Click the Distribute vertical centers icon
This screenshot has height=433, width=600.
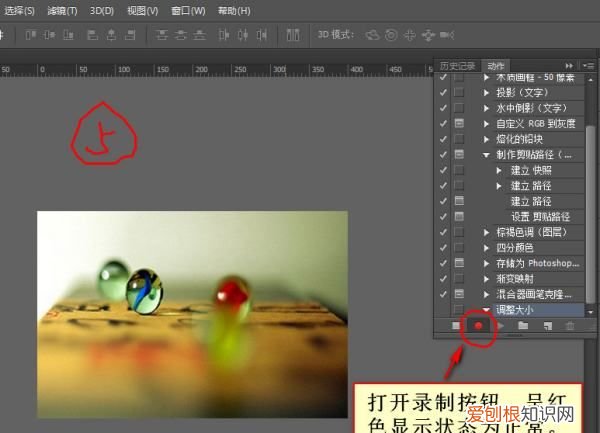[x=181, y=35]
